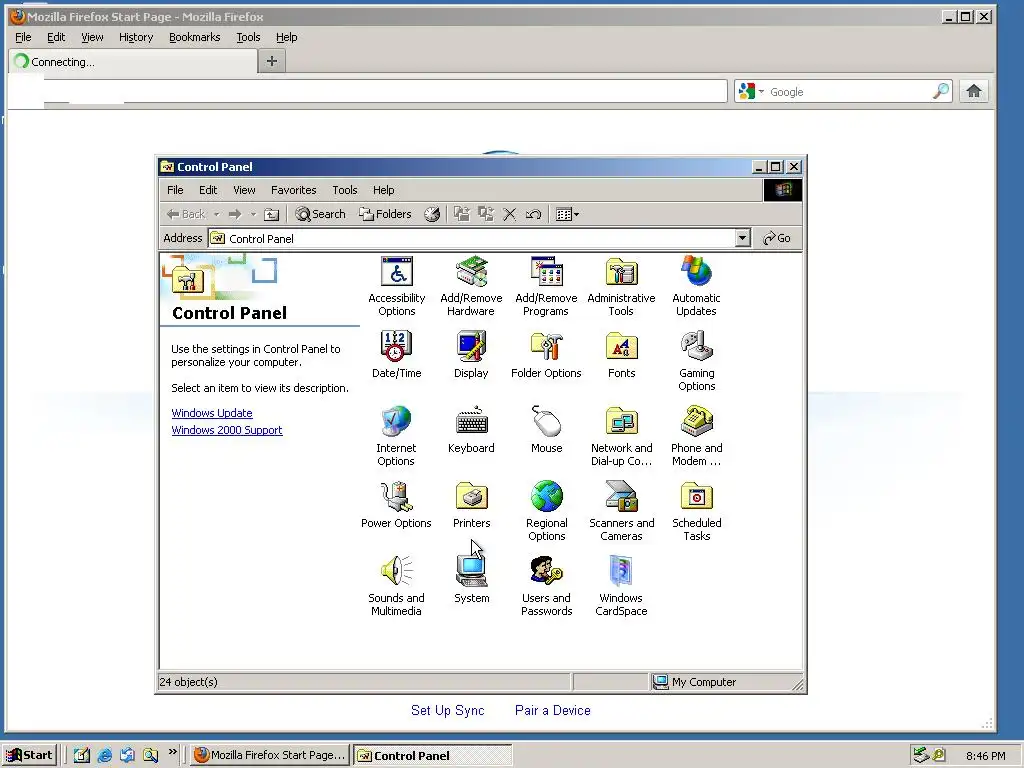Open Firefox Tools menu
The image size is (1024, 768).
[248, 37]
